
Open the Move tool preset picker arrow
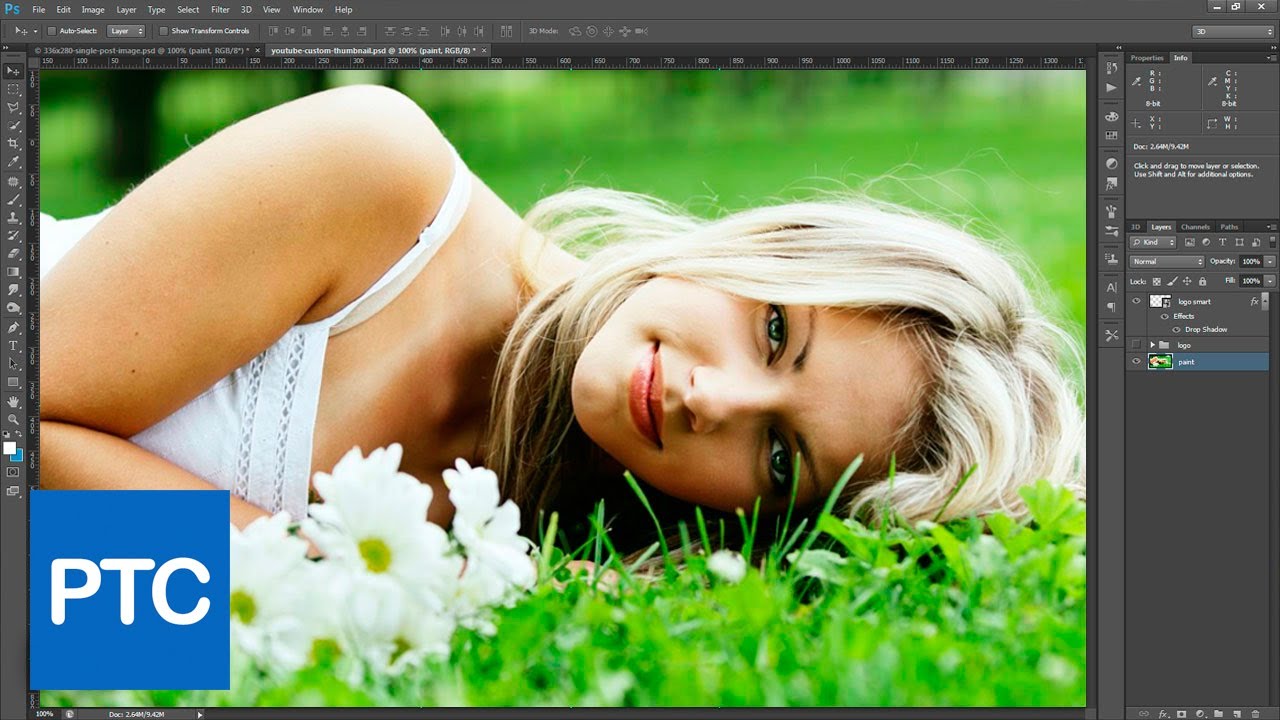tap(35, 31)
